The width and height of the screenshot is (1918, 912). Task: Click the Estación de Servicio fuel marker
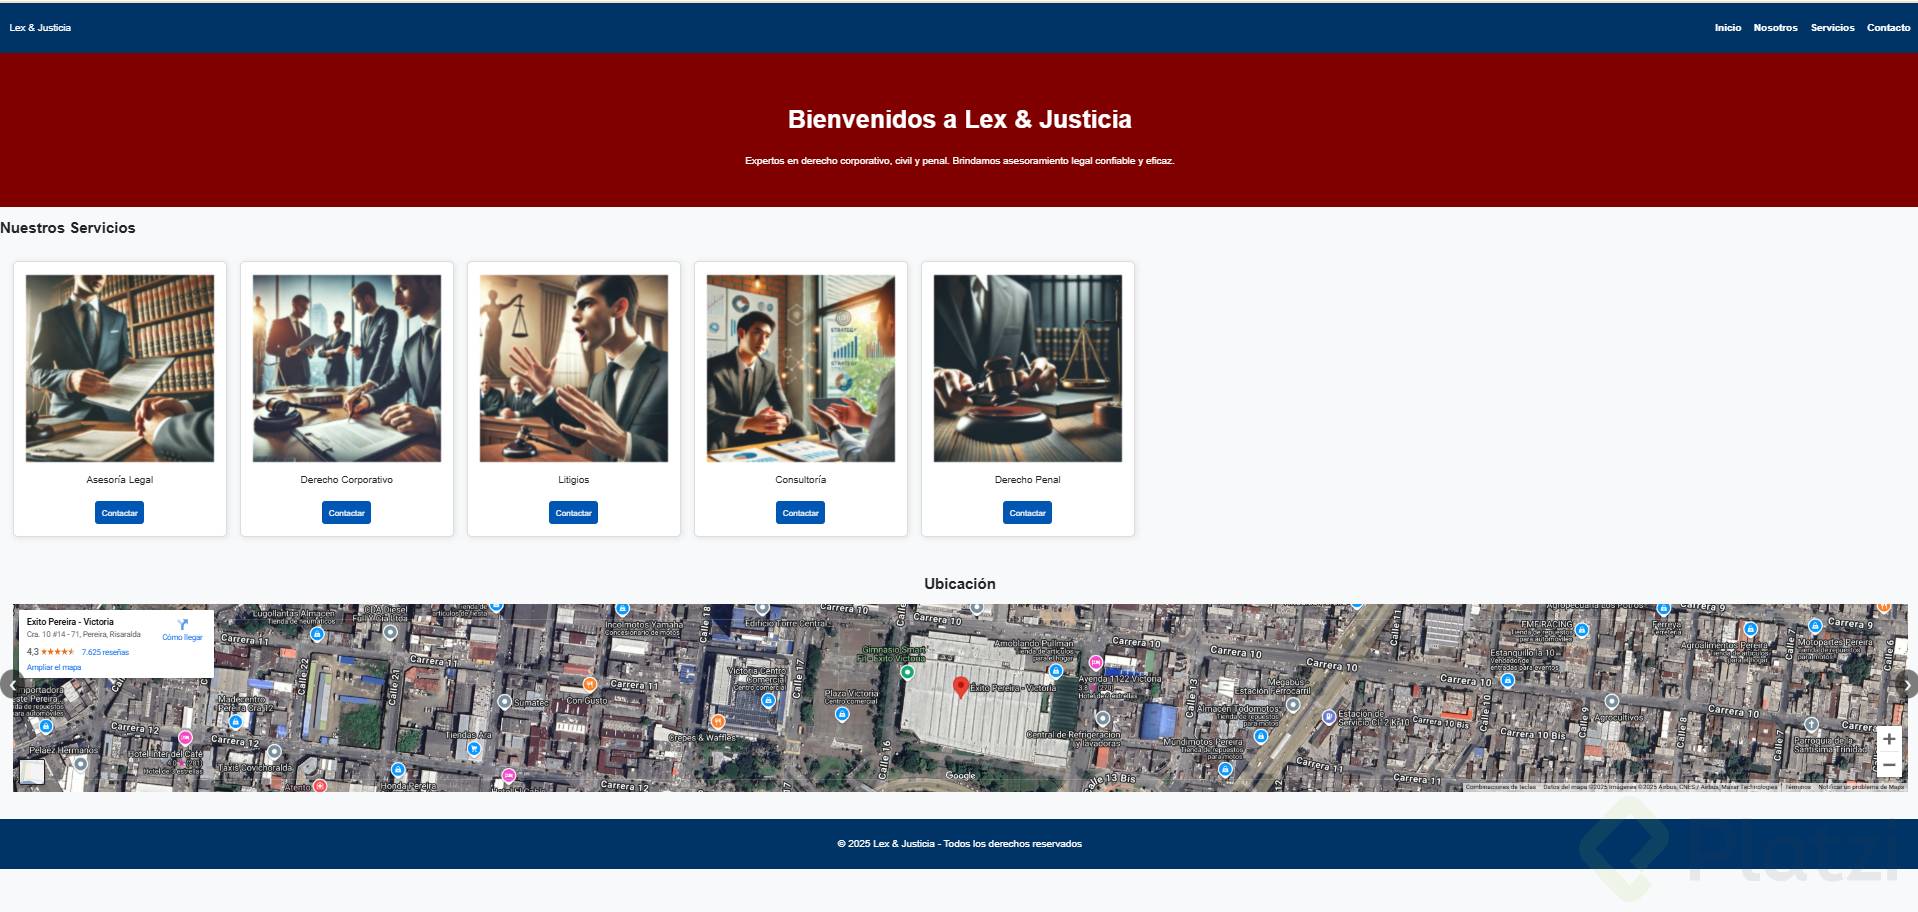pyautogui.click(x=1328, y=716)
